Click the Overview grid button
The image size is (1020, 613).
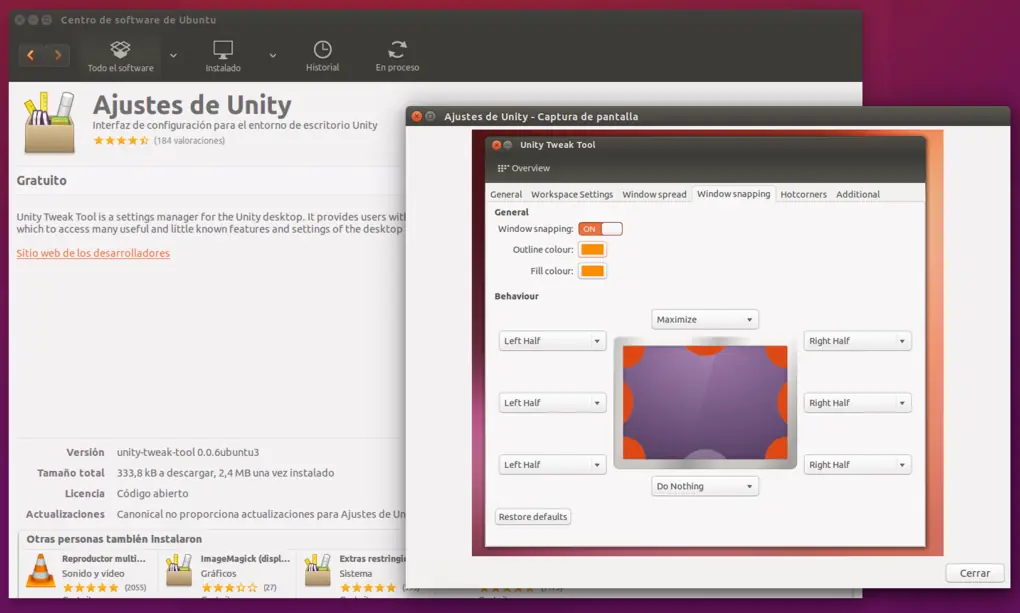[x=524, y=168]
